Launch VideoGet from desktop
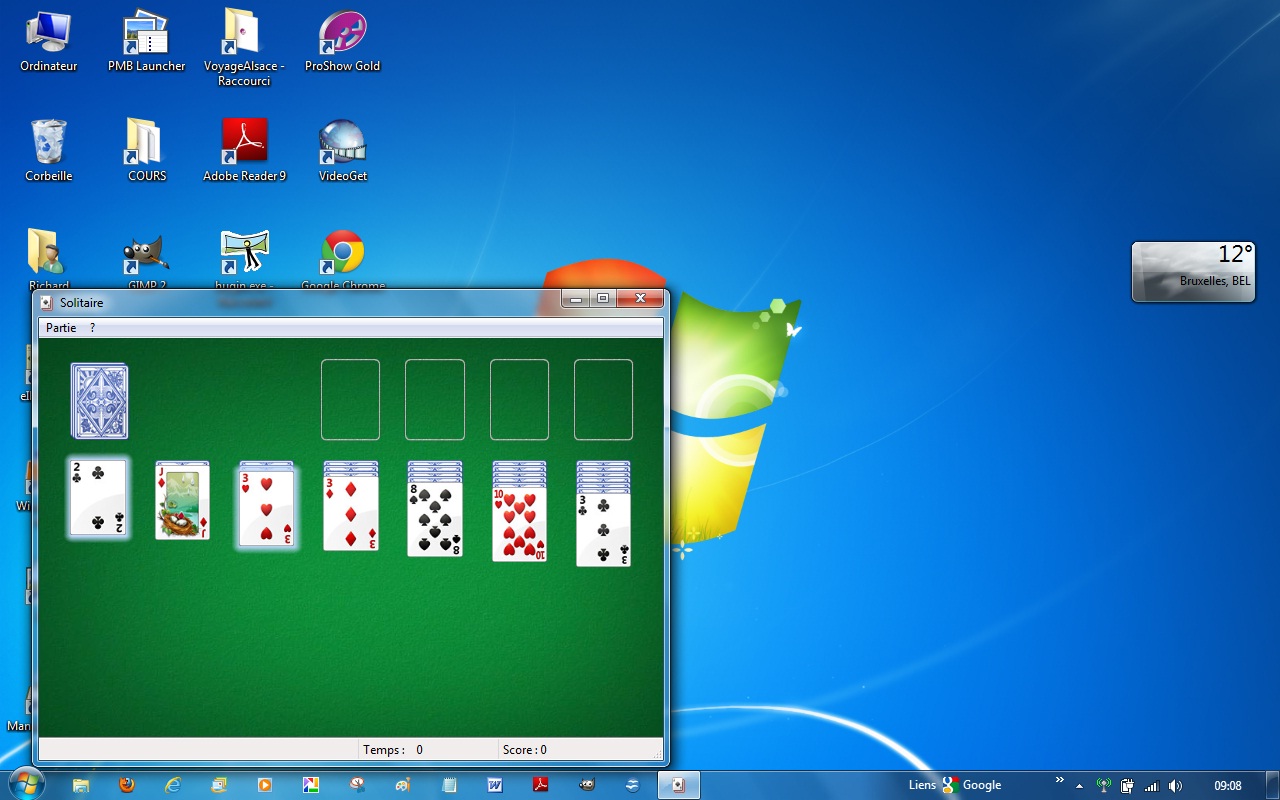 tap(342, 151)
